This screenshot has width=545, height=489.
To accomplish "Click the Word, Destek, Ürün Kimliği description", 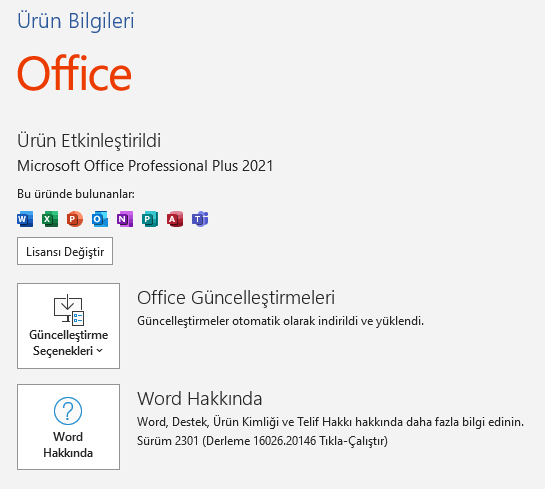I will point(331,422).
